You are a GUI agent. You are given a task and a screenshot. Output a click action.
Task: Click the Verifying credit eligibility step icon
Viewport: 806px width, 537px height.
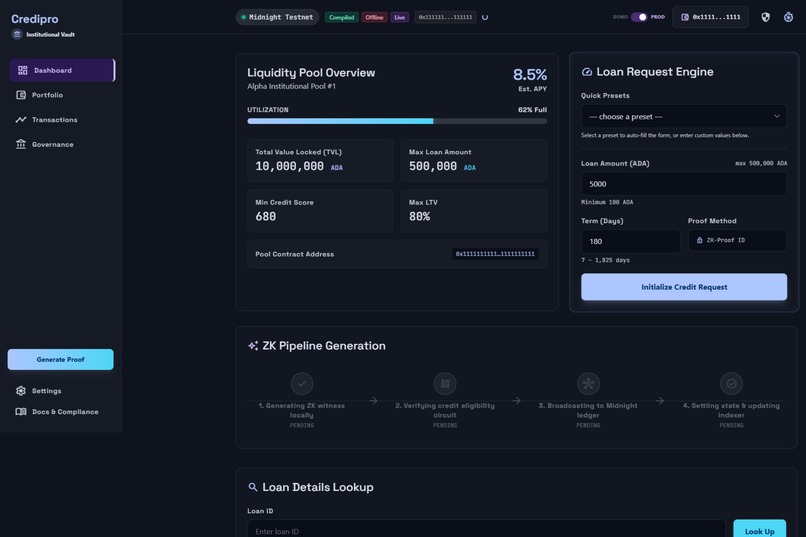tap(445, 383)
